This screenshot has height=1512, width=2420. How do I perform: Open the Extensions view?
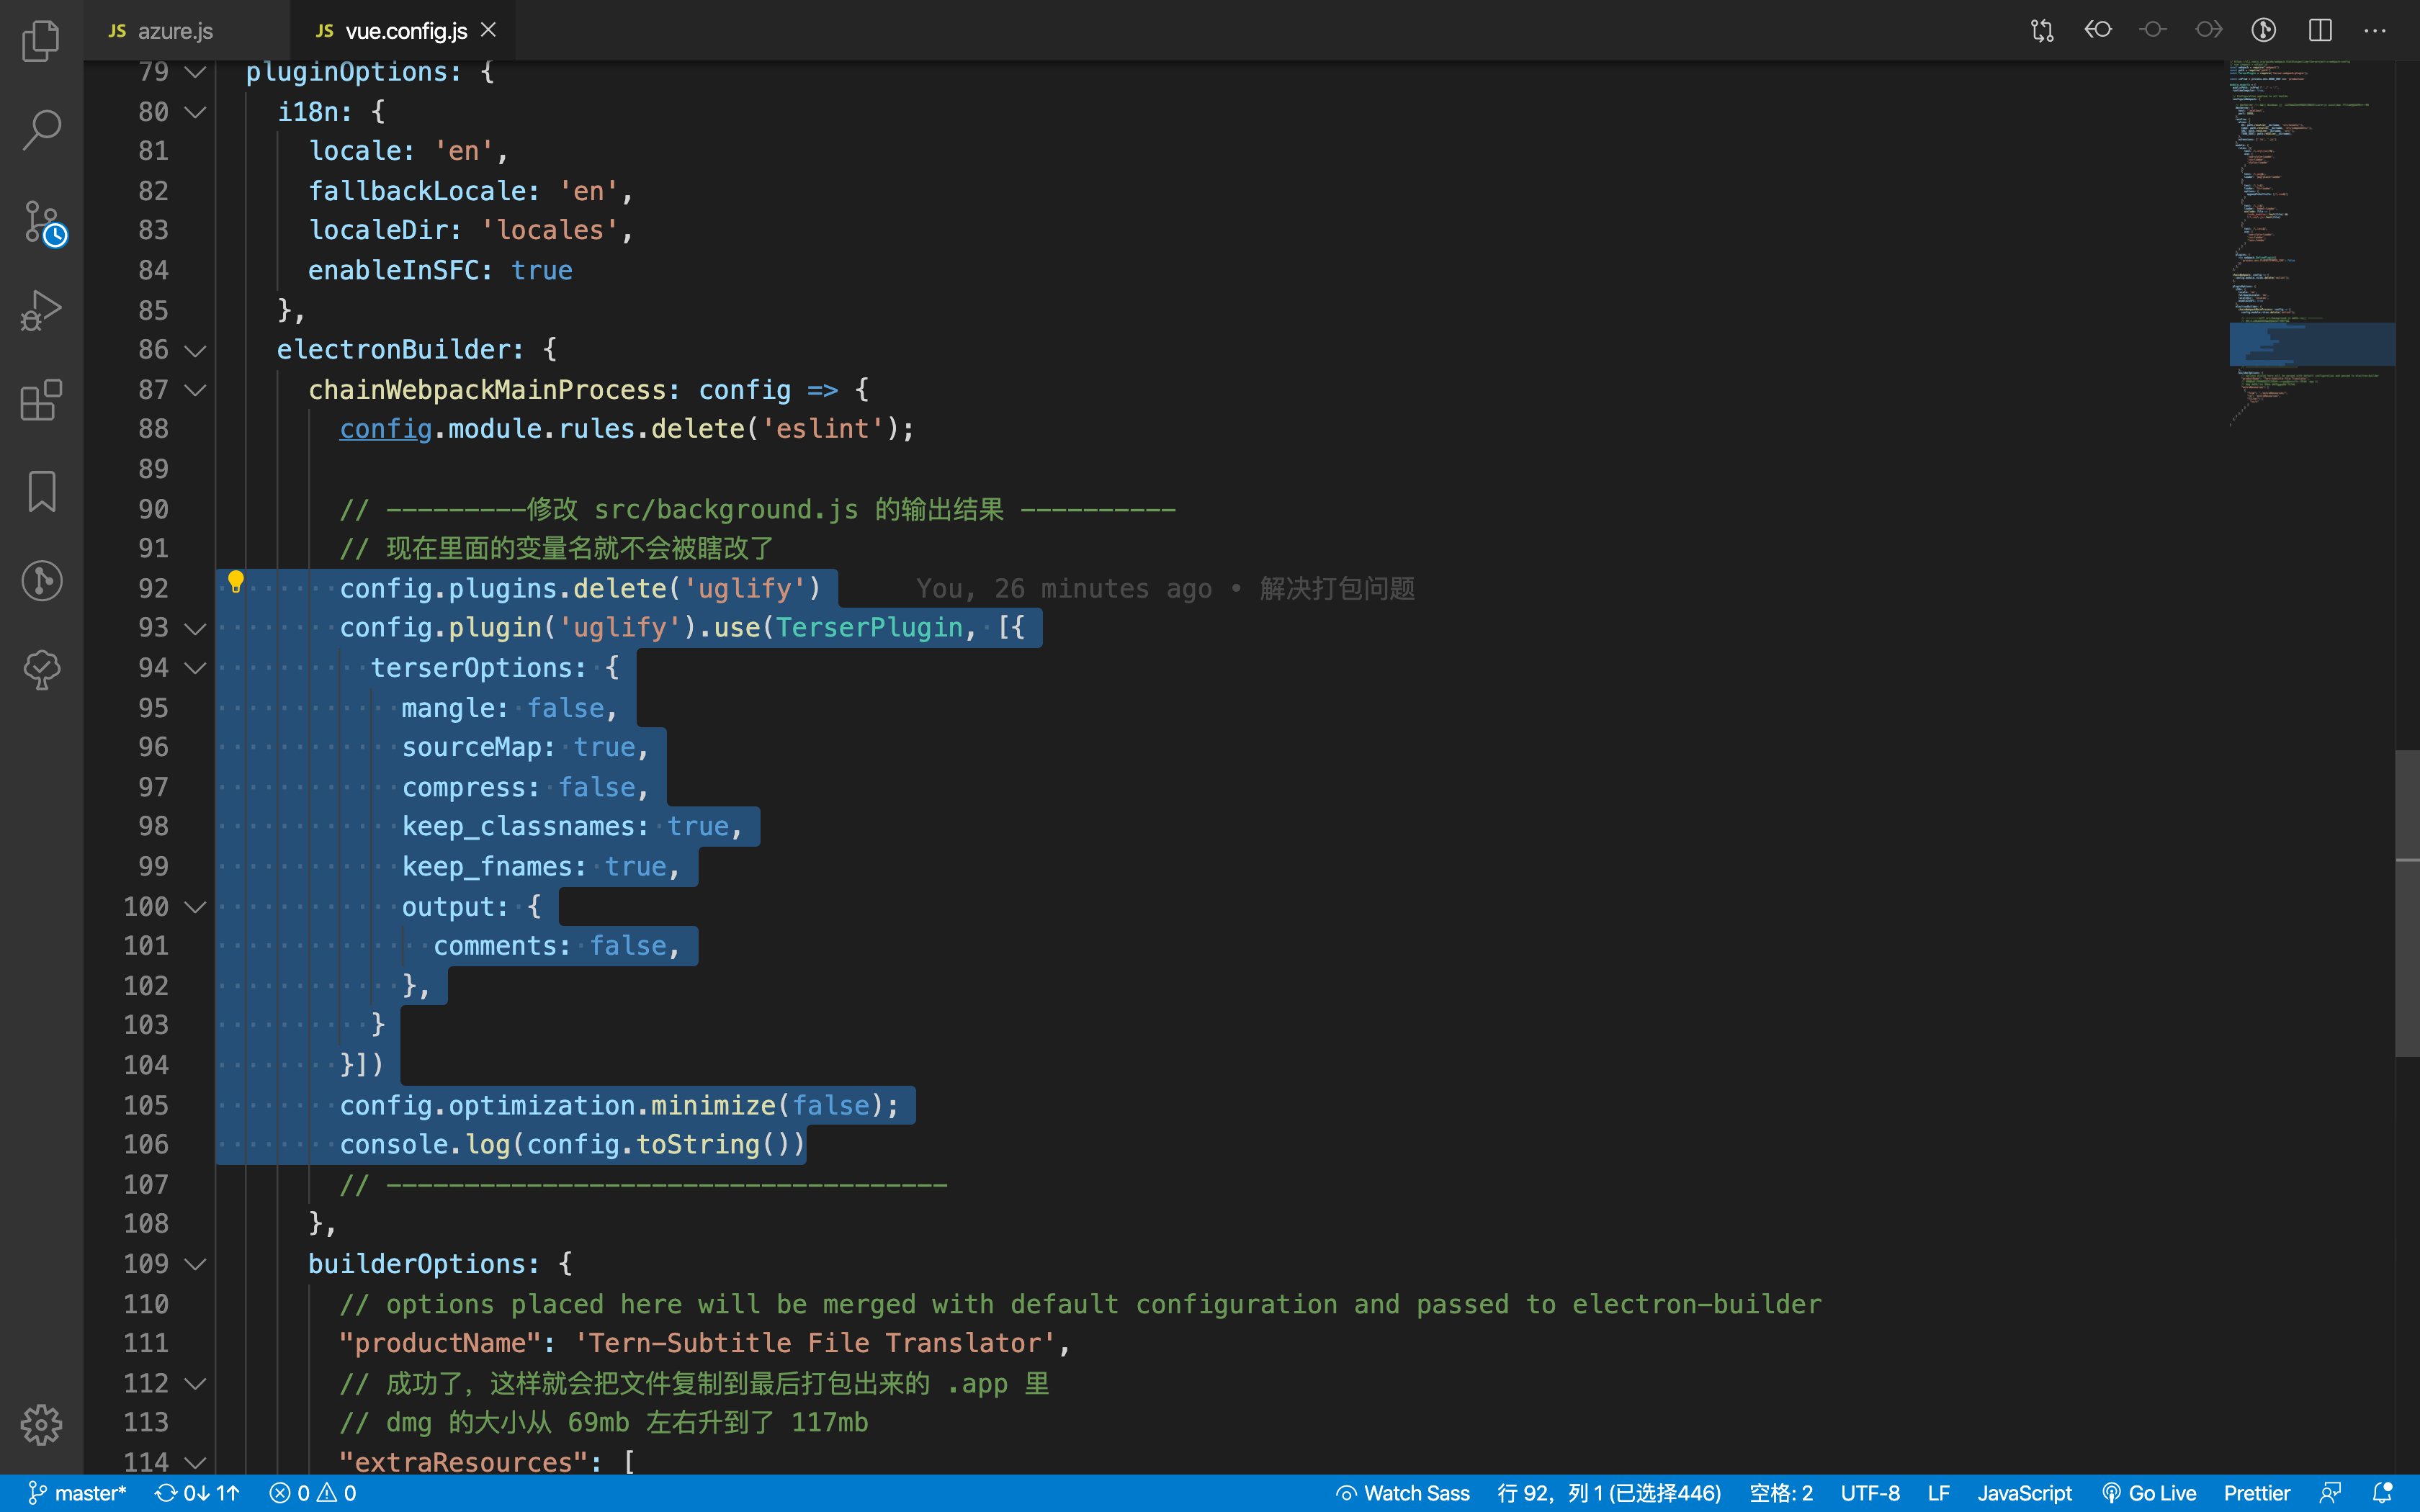coord(41,400)
